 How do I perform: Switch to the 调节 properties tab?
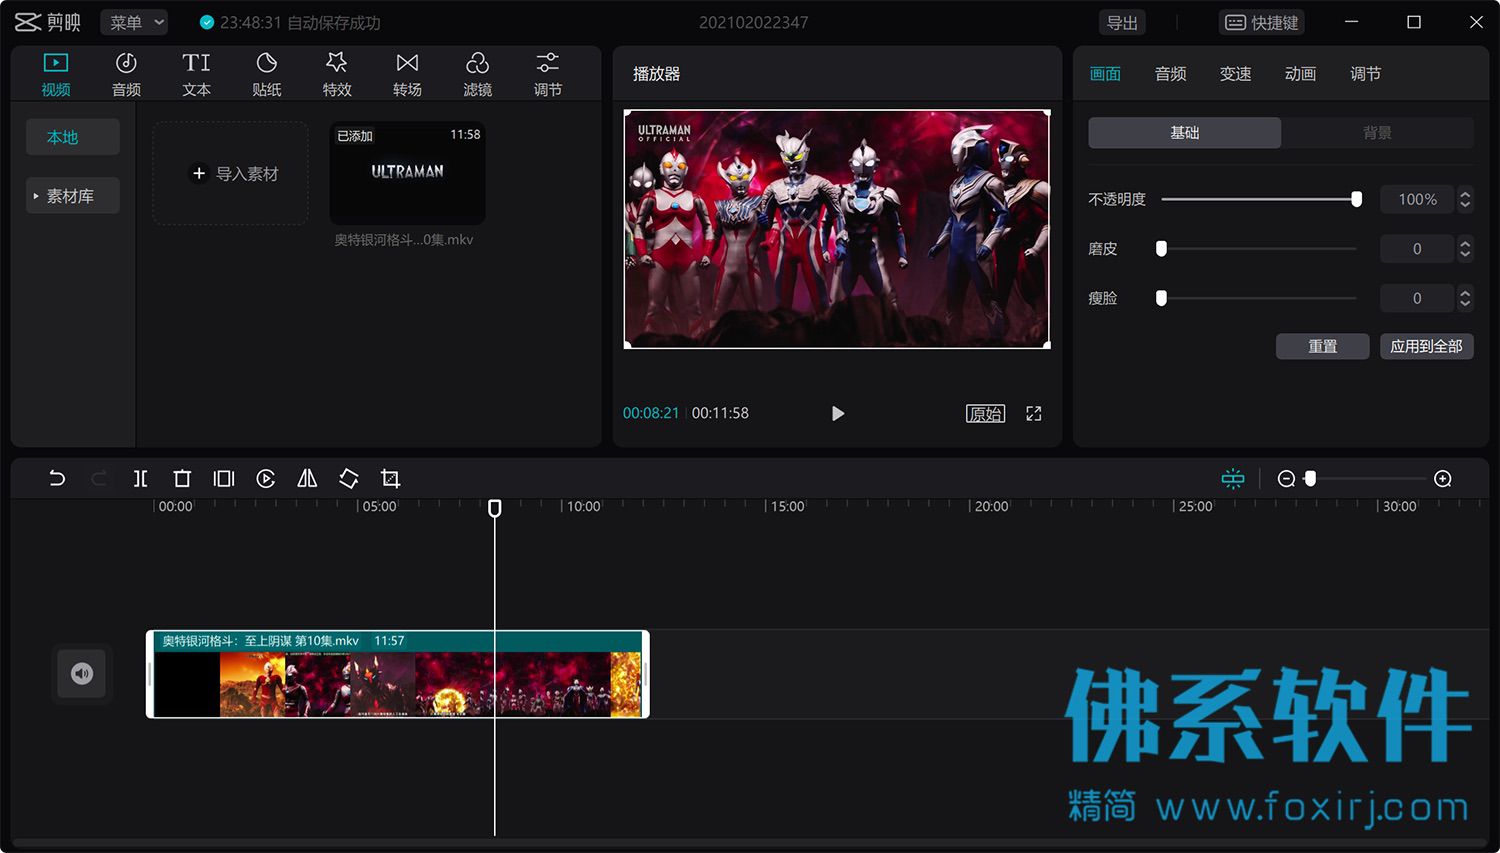point(1365,73)
